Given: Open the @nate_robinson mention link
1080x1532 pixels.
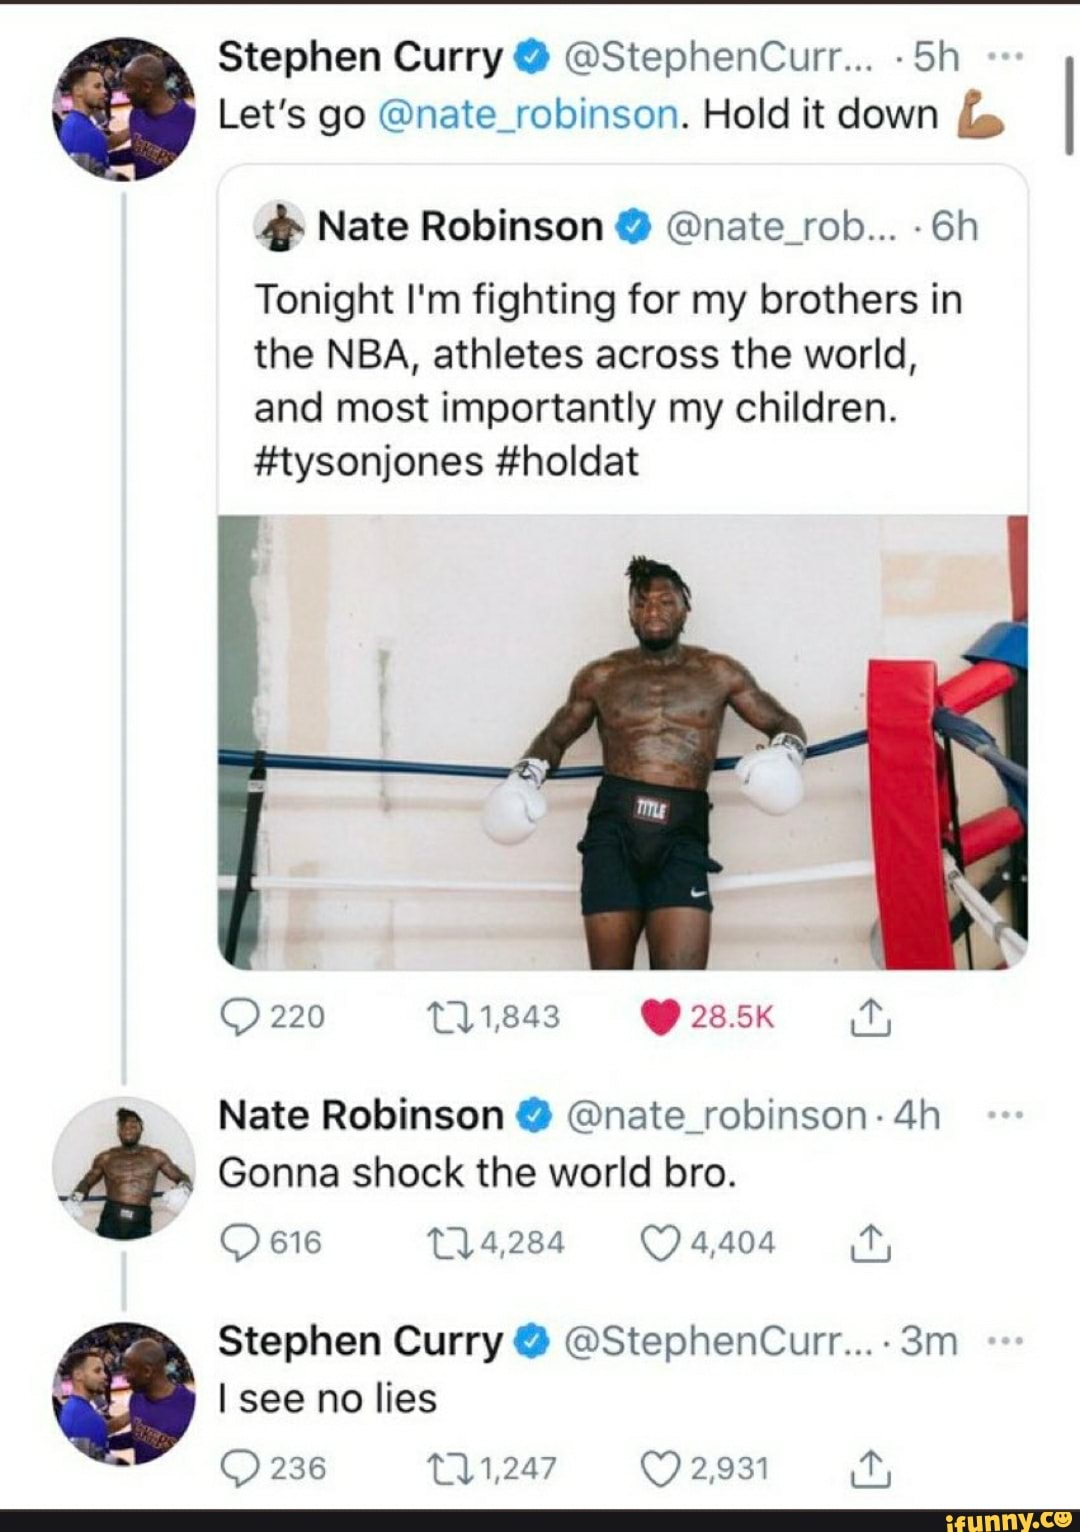Looking at the screenshot, I should tap(530, 115).
